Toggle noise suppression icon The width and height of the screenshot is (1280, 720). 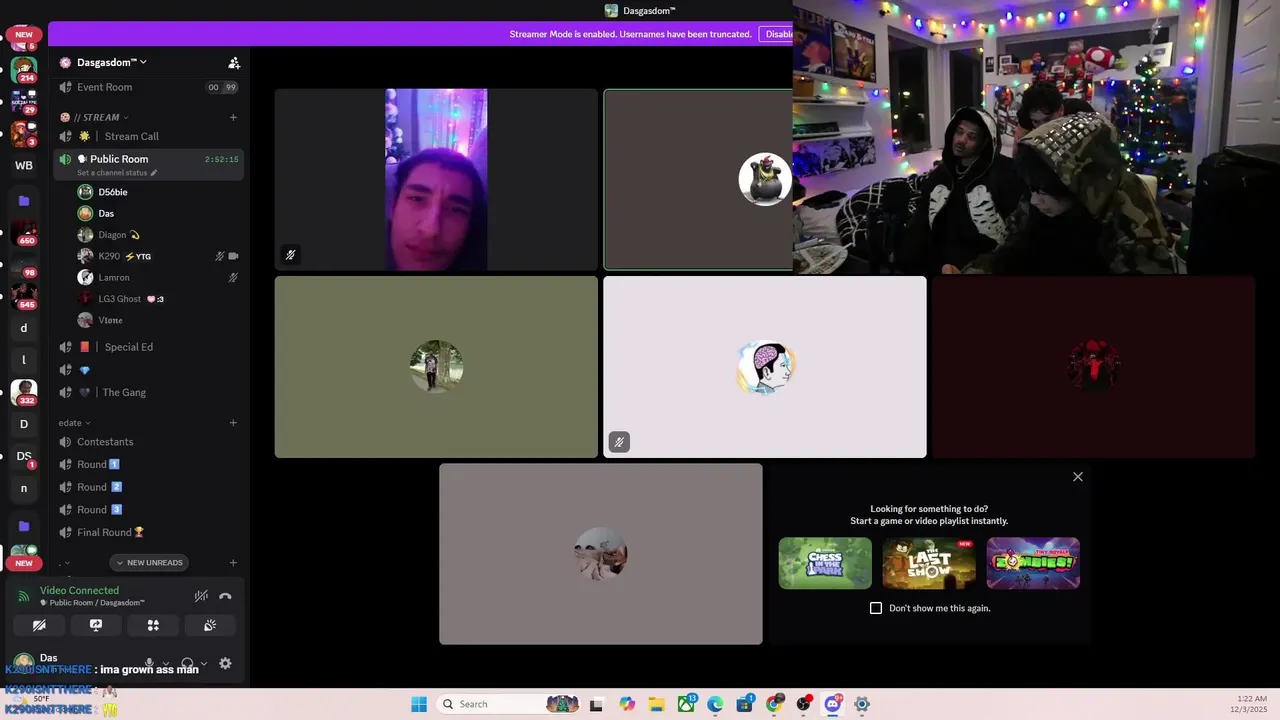click(201, 596)
